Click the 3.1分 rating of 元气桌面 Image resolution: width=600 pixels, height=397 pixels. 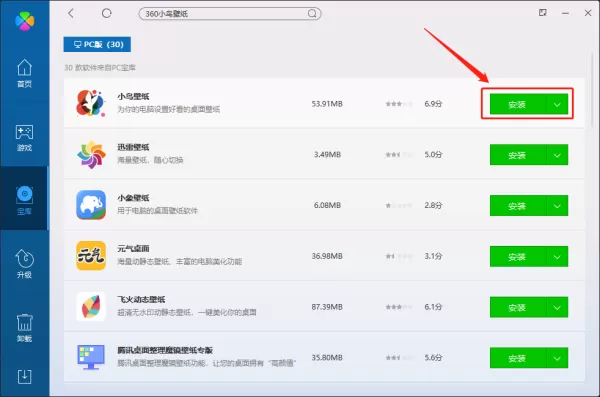pyautogui.click(x=433, y=256)
